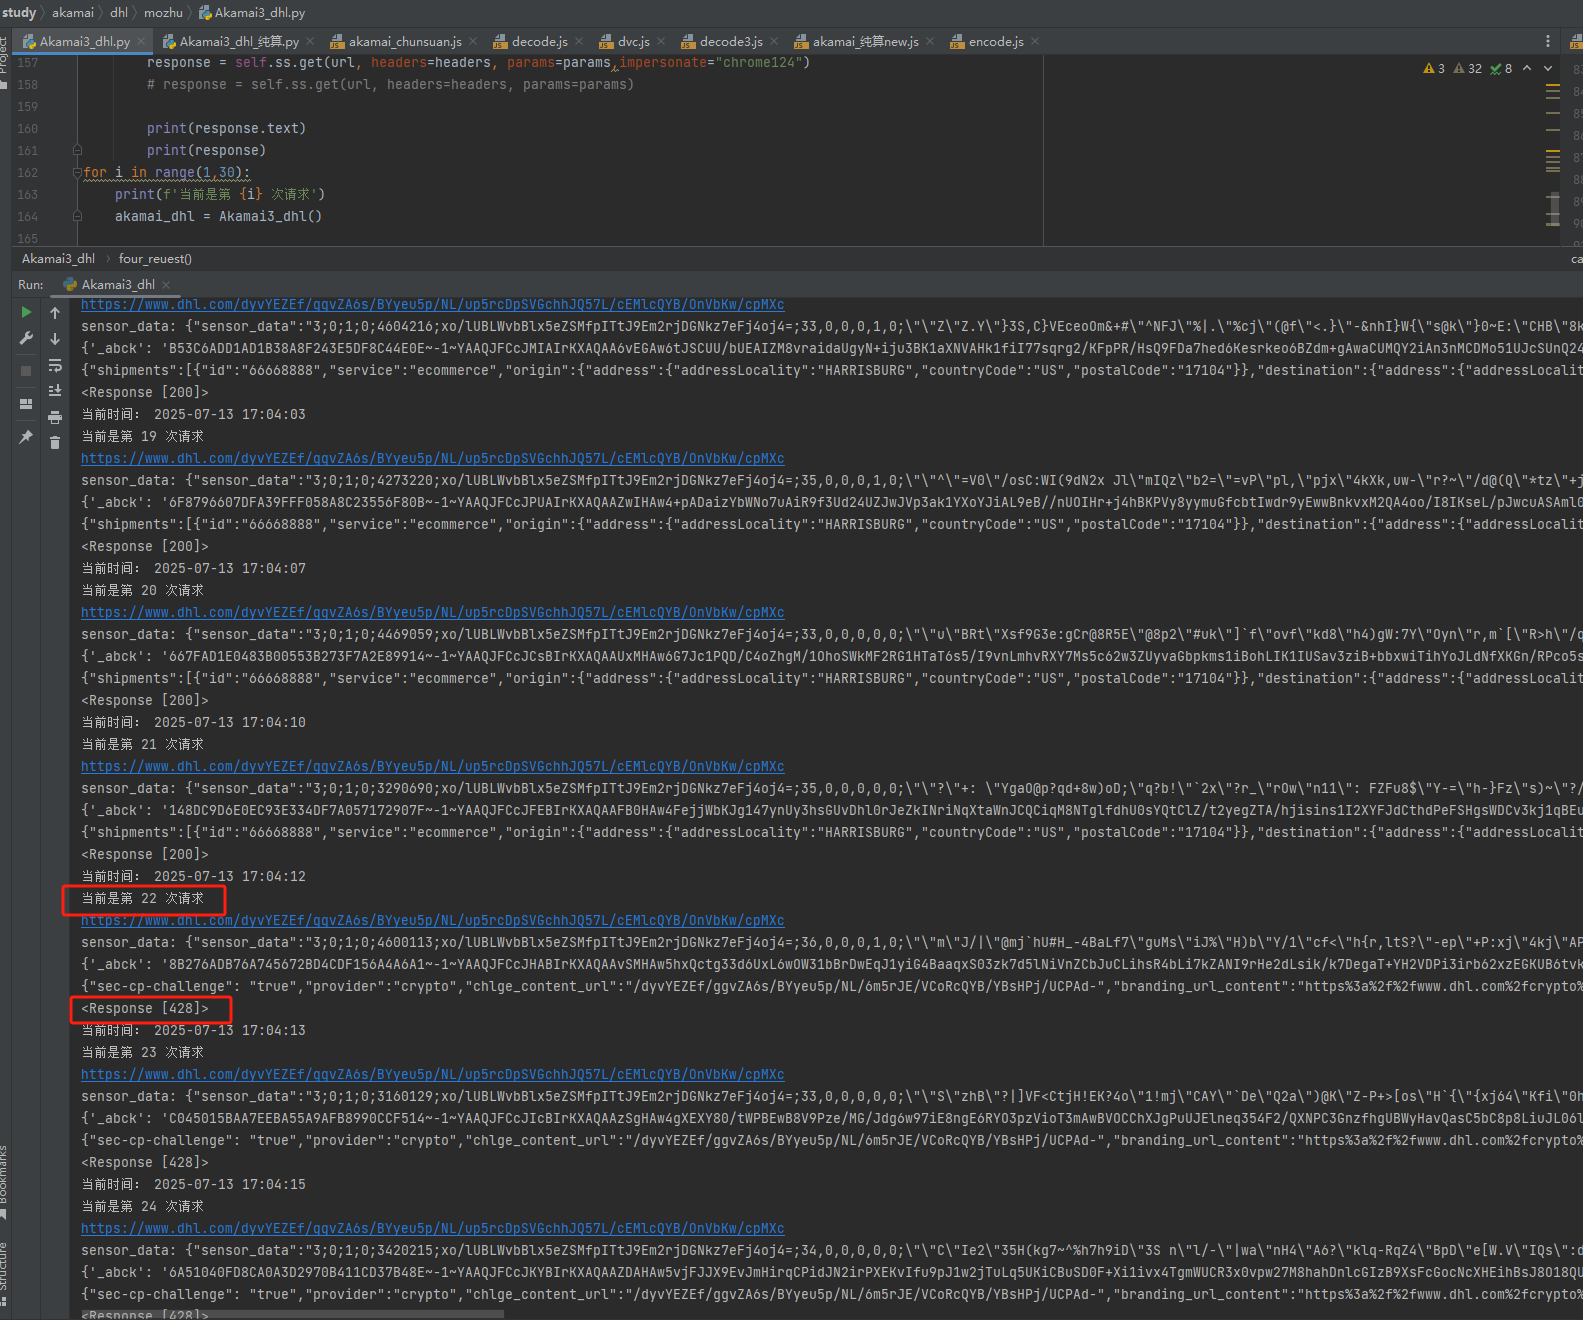Click the weak warning count 32
Viewport: 1583px width, 1320px height.
coord(1468,69)
